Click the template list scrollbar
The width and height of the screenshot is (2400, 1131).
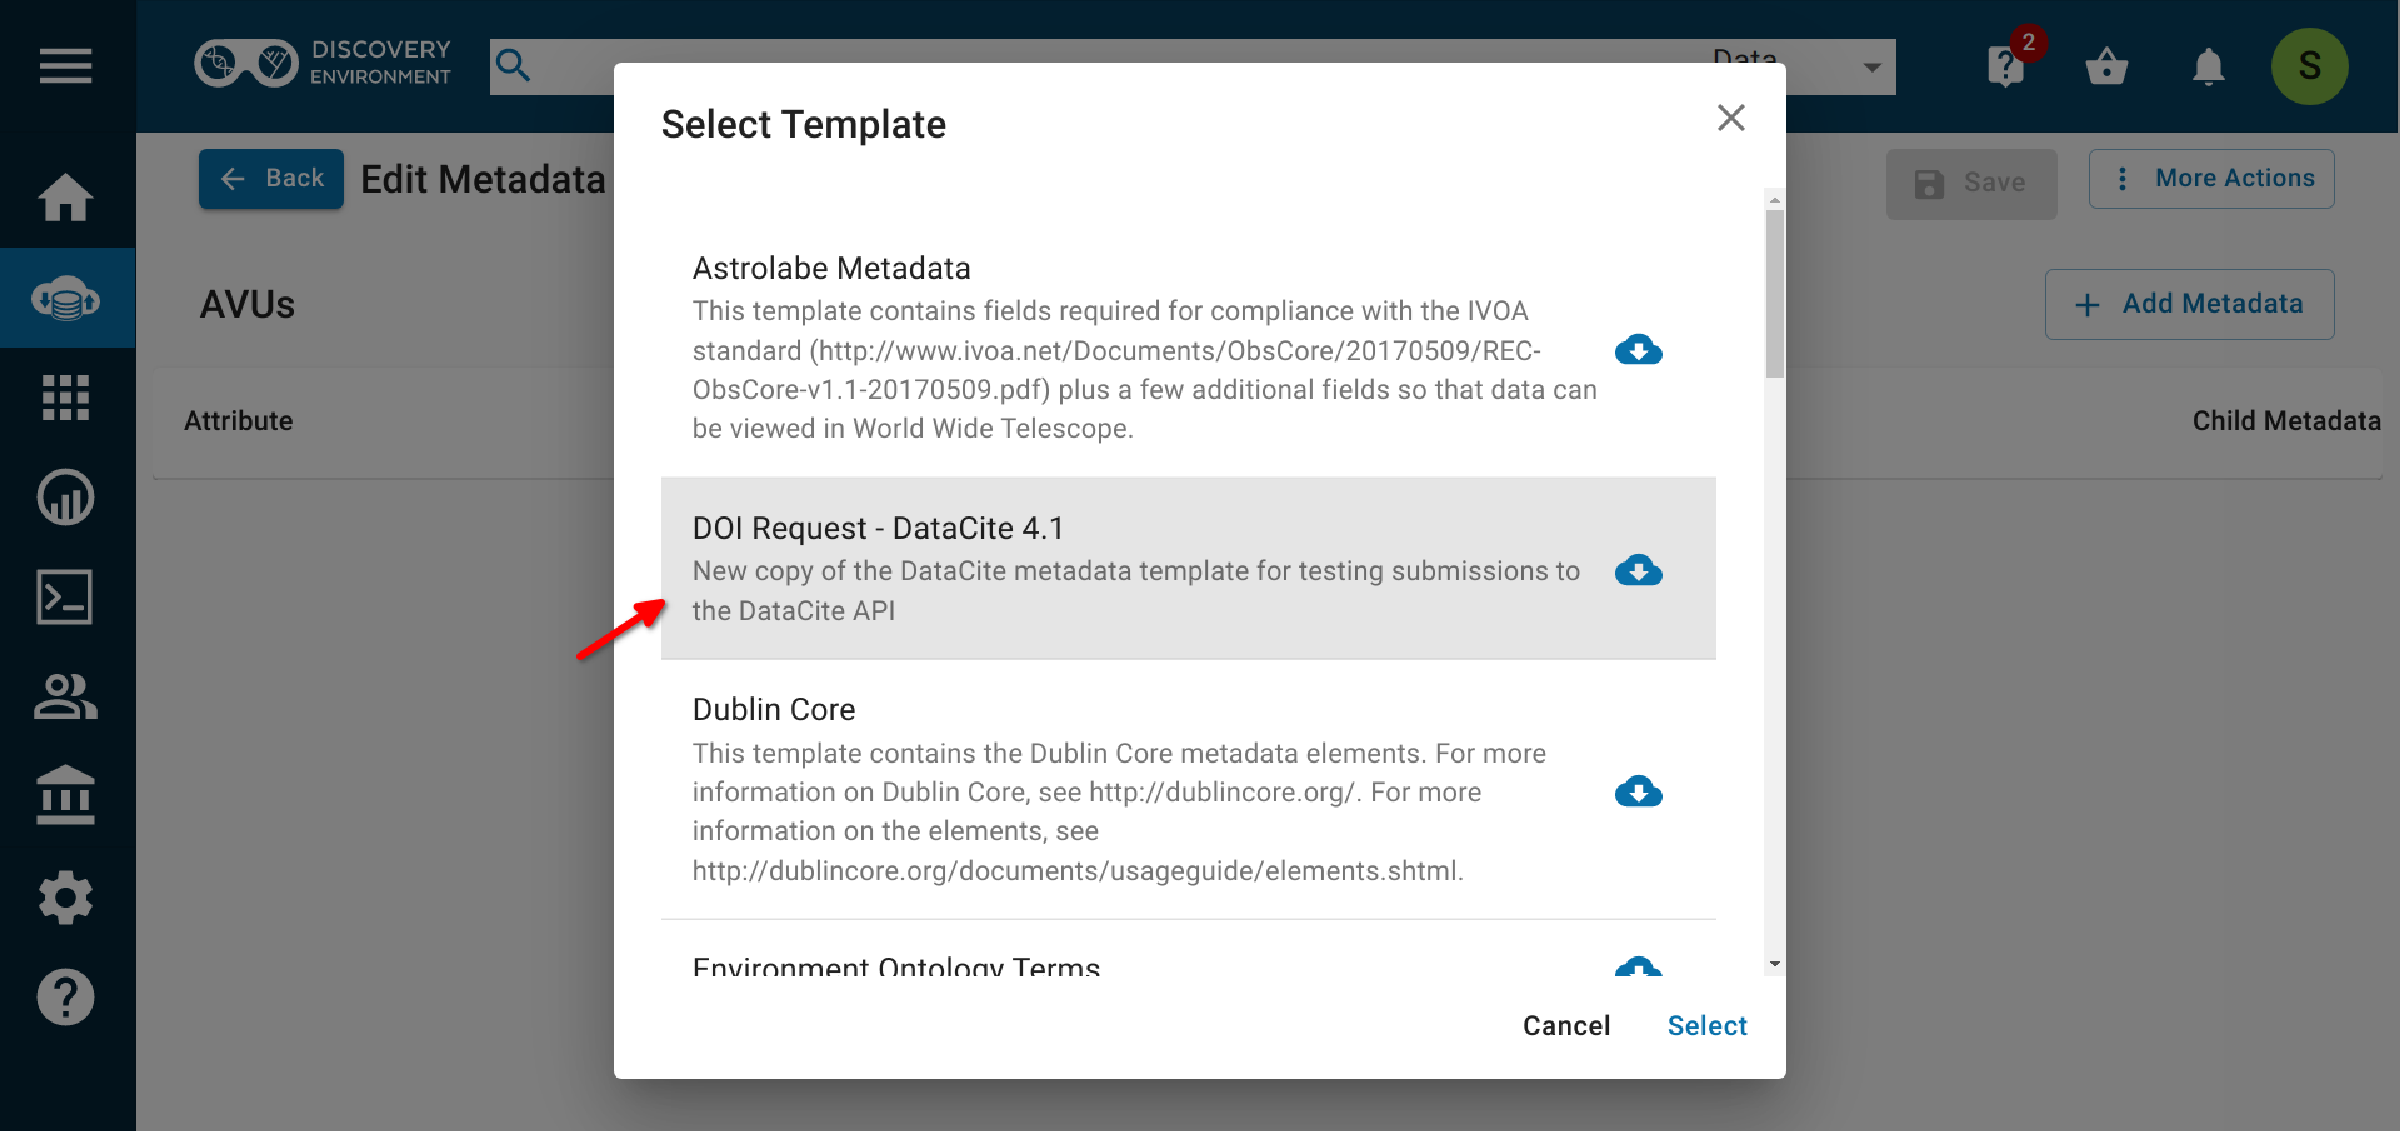[1775, 582]
